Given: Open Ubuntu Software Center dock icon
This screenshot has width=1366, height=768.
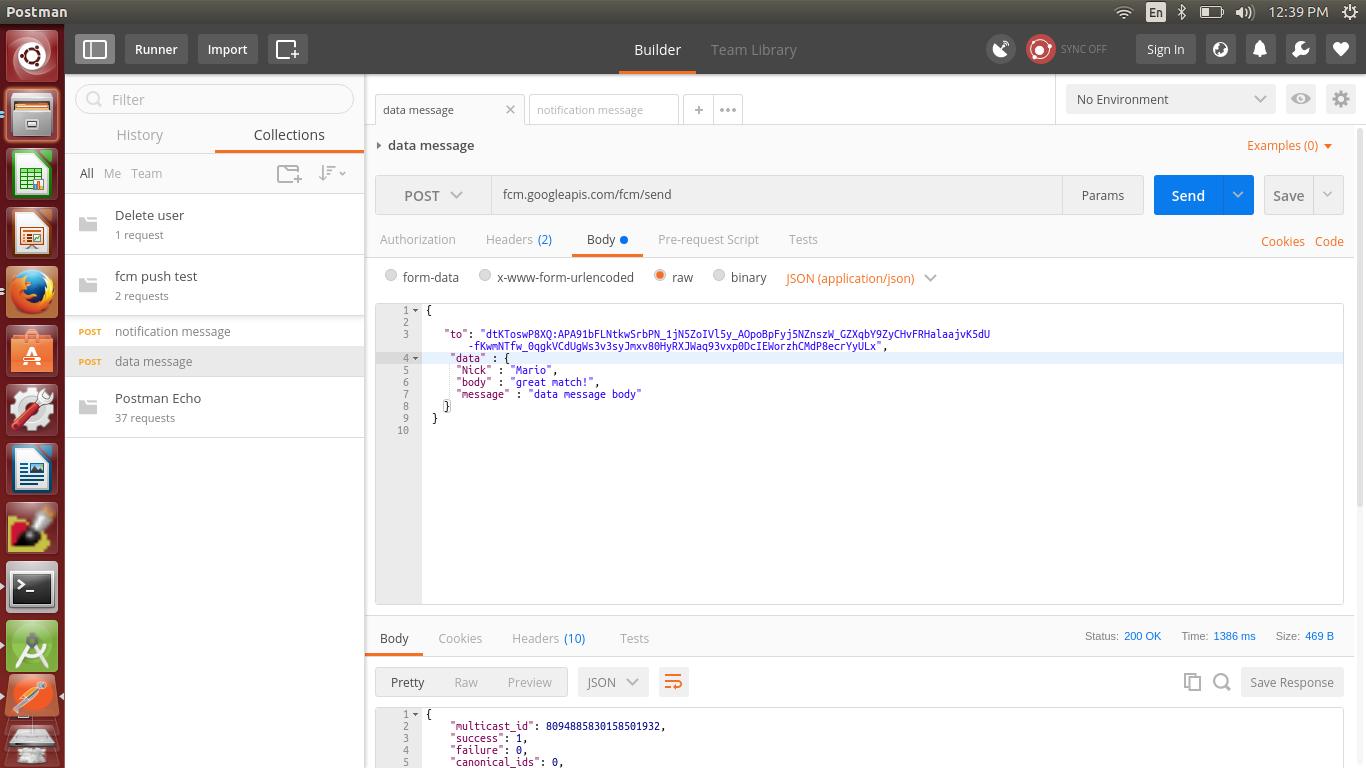Looking at the screenshot, I should click(x=32, y=351).
